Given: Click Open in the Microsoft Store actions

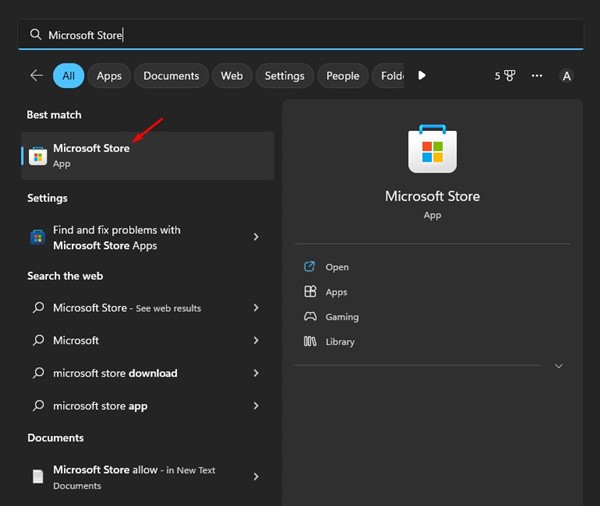Looking at the screenshot, I should [336, 267].
